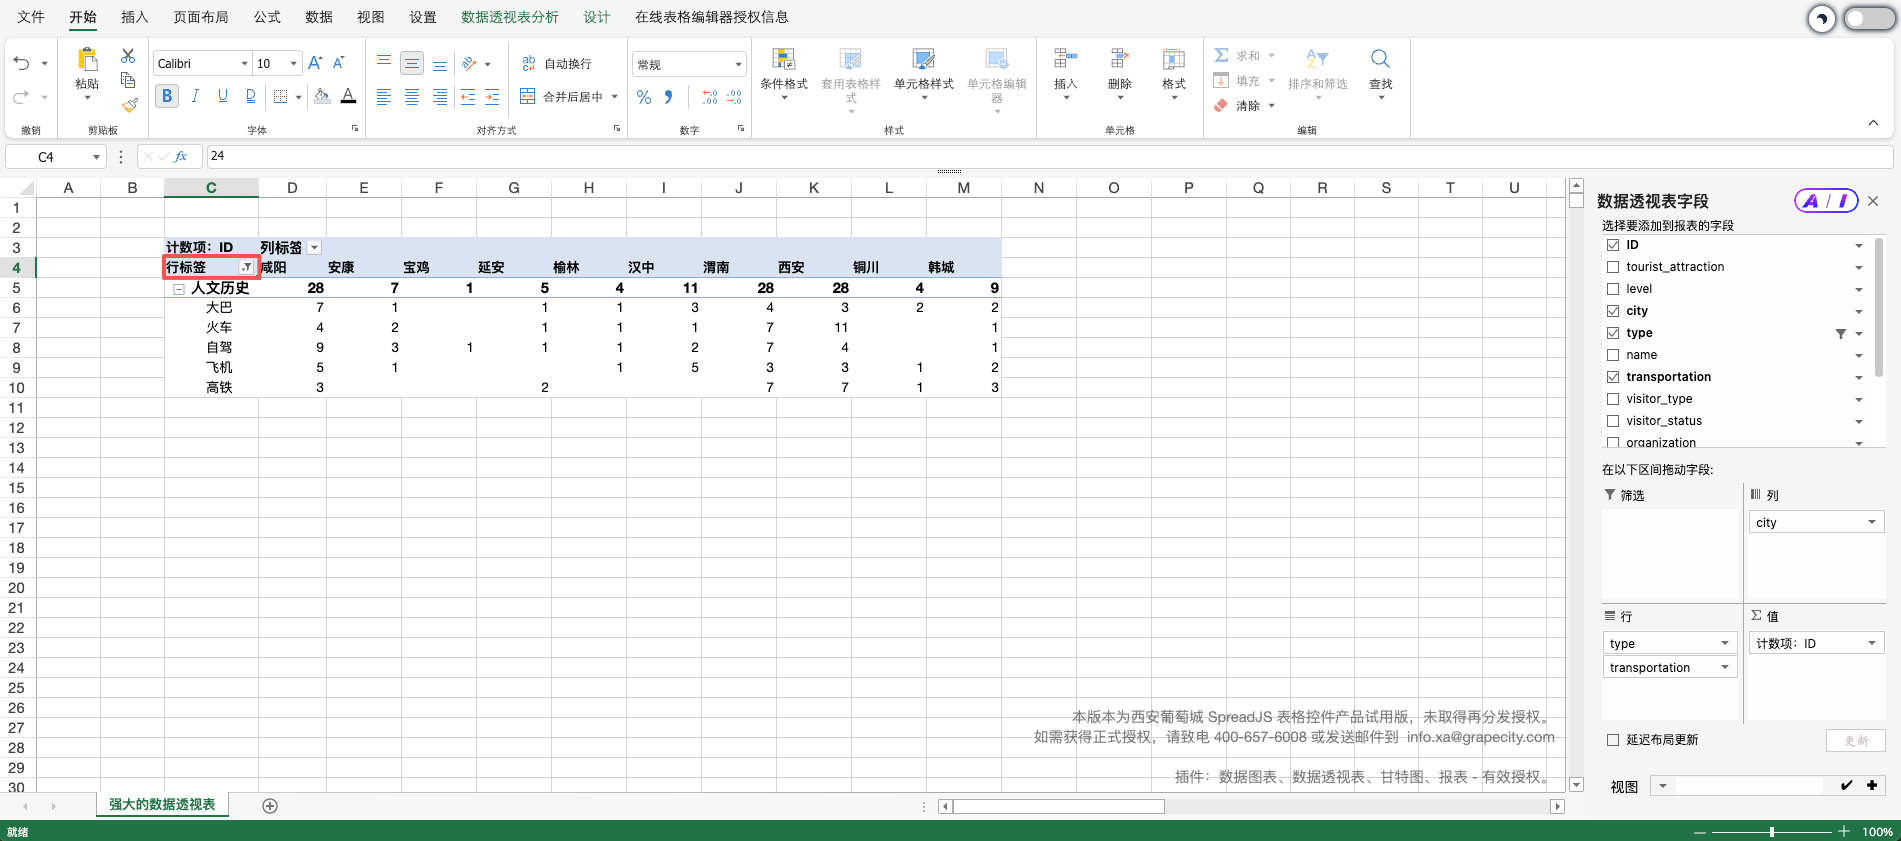Screen dimensions: 1901x841
Task: Click the paste clipboard icon
Action: (x=87, y=60)
